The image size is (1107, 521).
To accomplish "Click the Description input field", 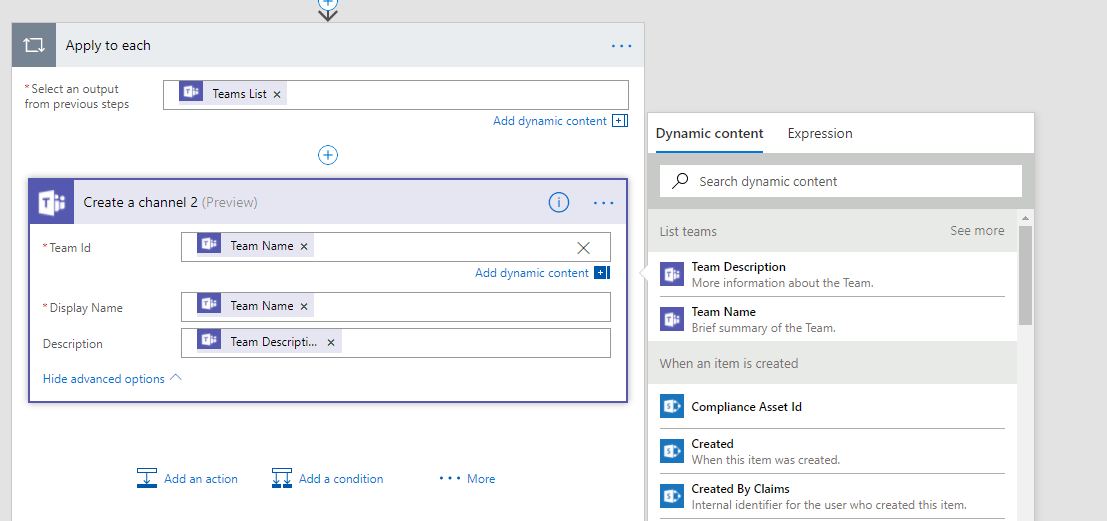I will pyautogui.click(x=395, y=343).
